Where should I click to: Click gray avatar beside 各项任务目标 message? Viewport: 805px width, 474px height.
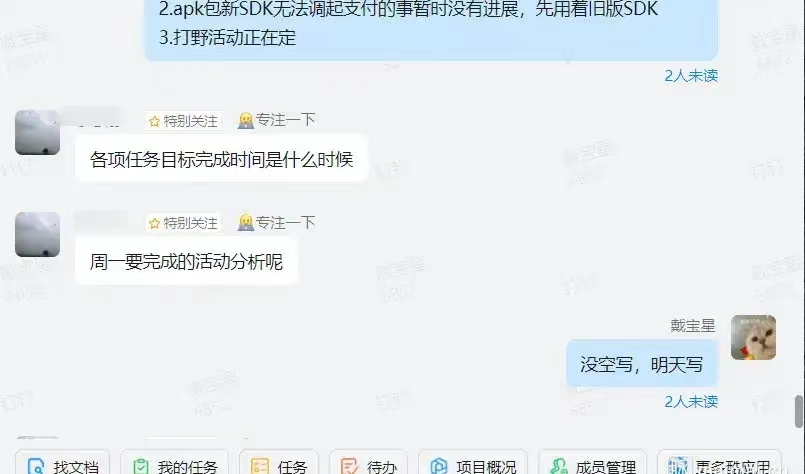[x=37, y=132]
